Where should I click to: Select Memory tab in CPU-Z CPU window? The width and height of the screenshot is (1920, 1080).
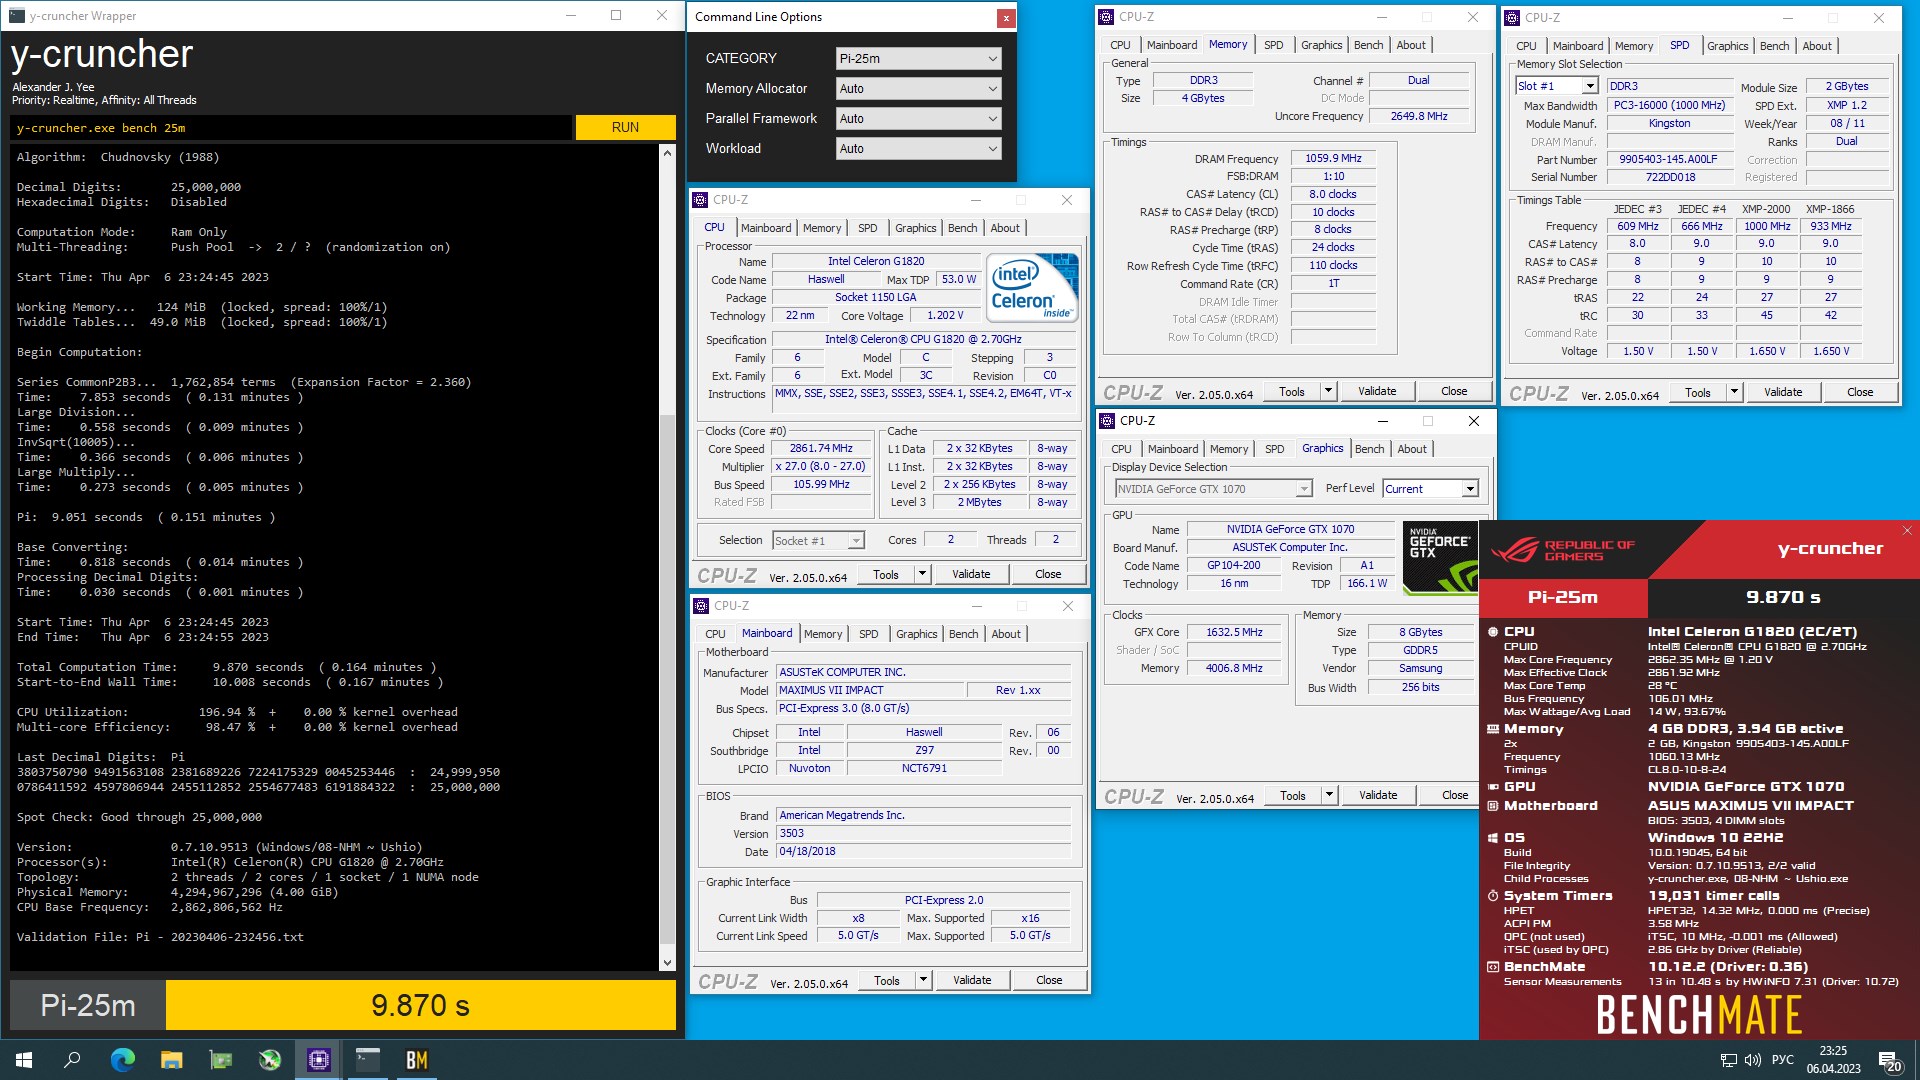[821, 228]
